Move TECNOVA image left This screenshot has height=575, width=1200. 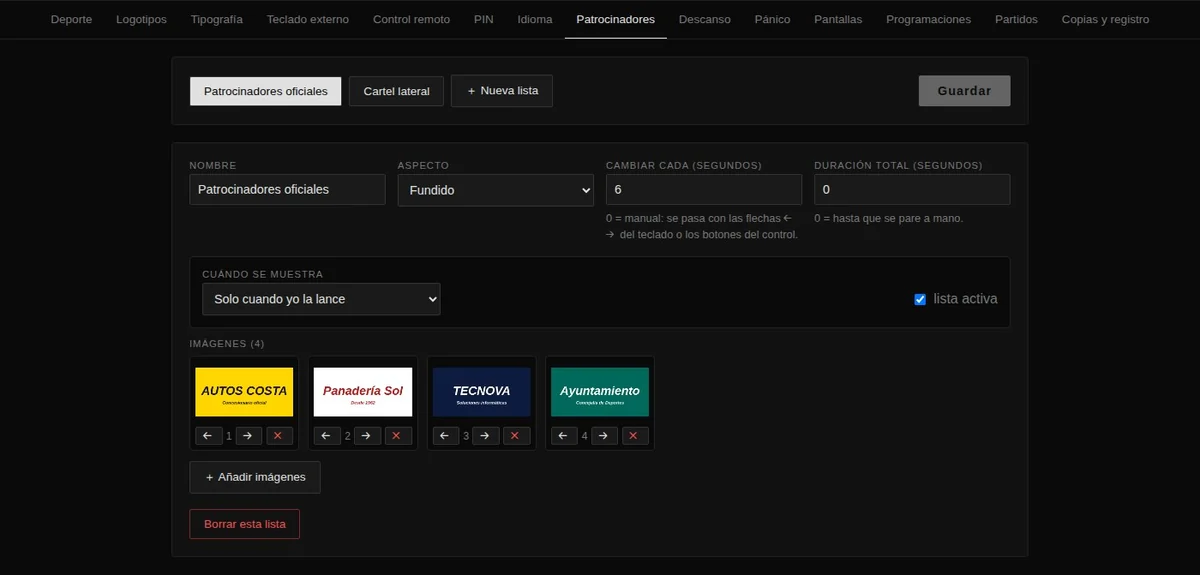(446, 436)
